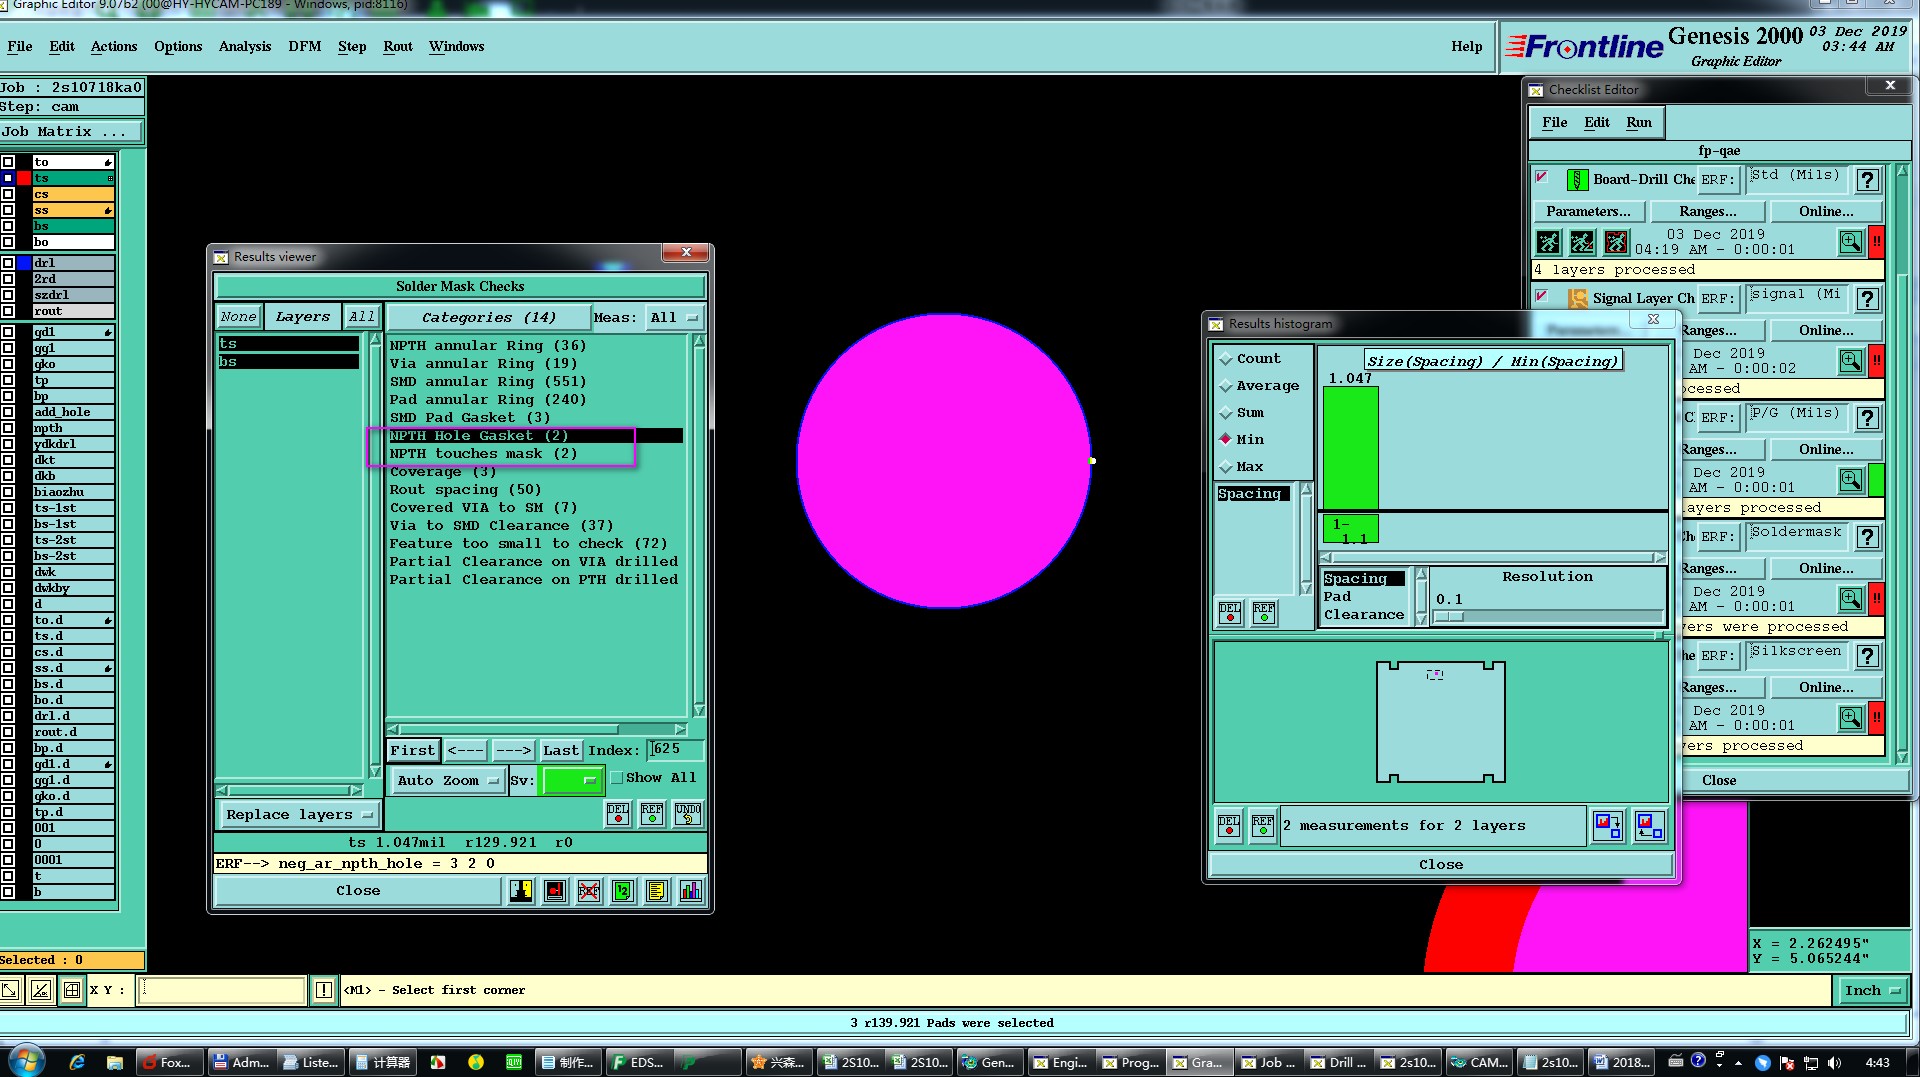
Task: Open the Job Matrix selector
Action: tap(71, 131)
